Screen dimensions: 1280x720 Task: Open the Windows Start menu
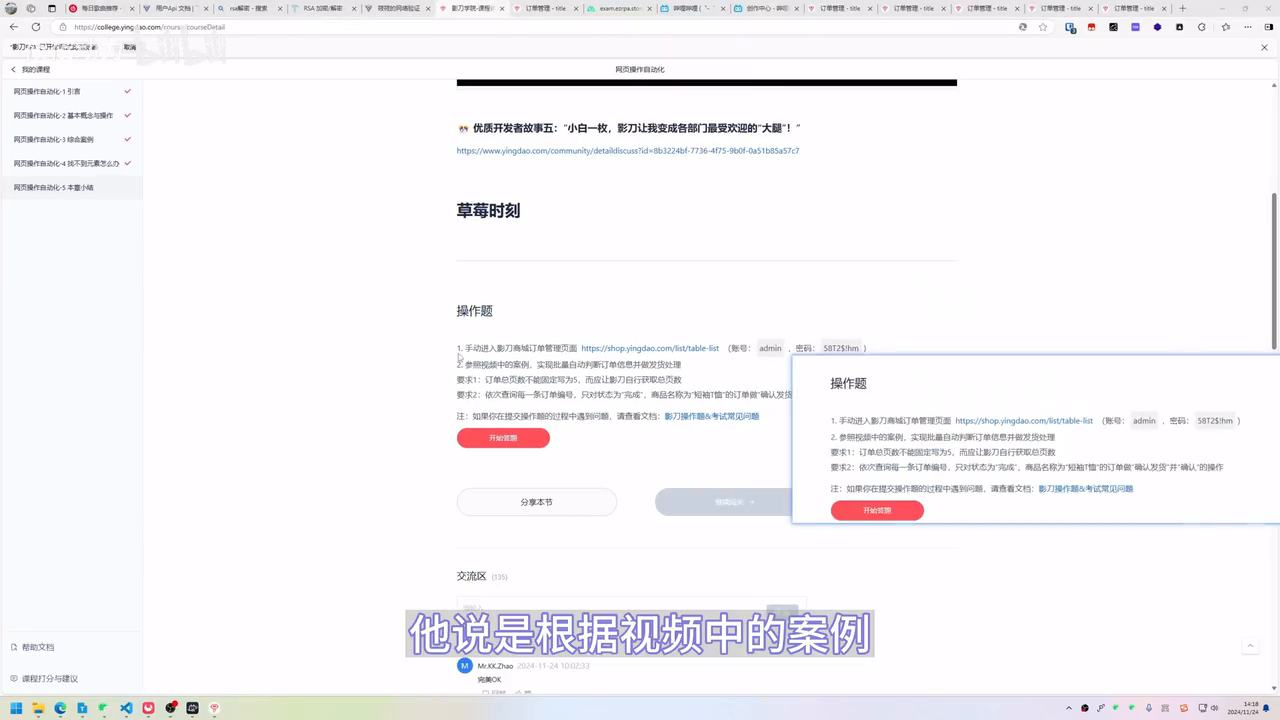(16, 708)
